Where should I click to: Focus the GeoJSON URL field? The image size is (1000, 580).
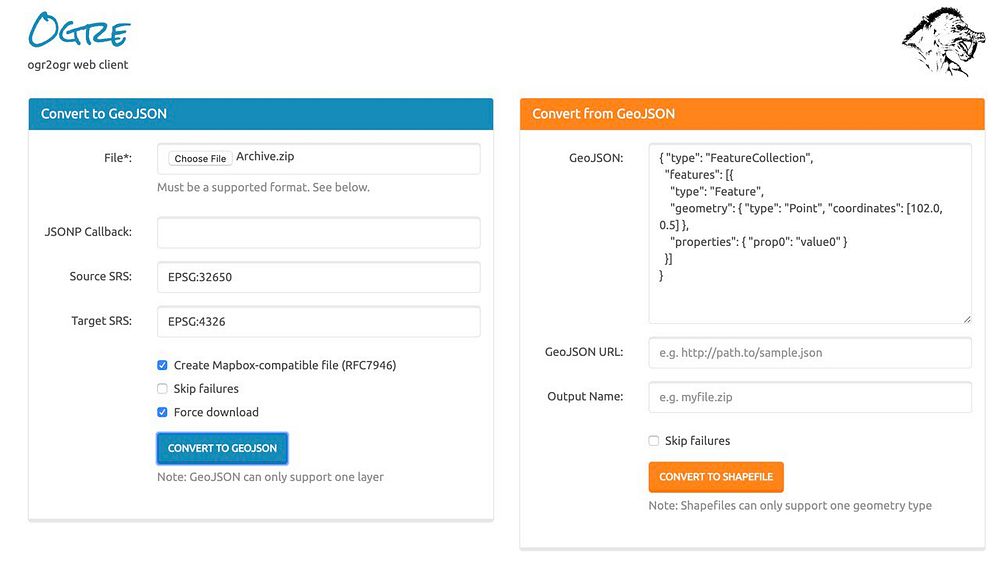[809, 352]
